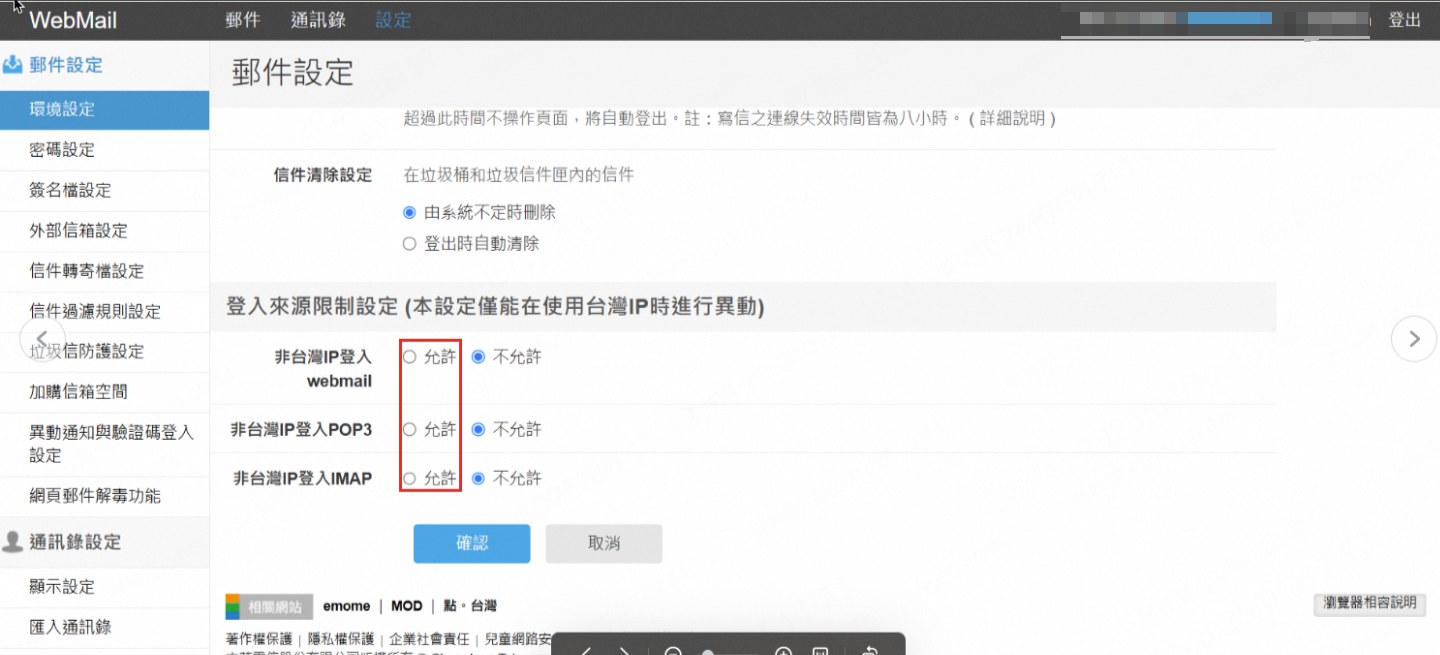
Task: Click the 通訊錄設定 person icon in the sidebar
Action: click(x=13, y=542)
